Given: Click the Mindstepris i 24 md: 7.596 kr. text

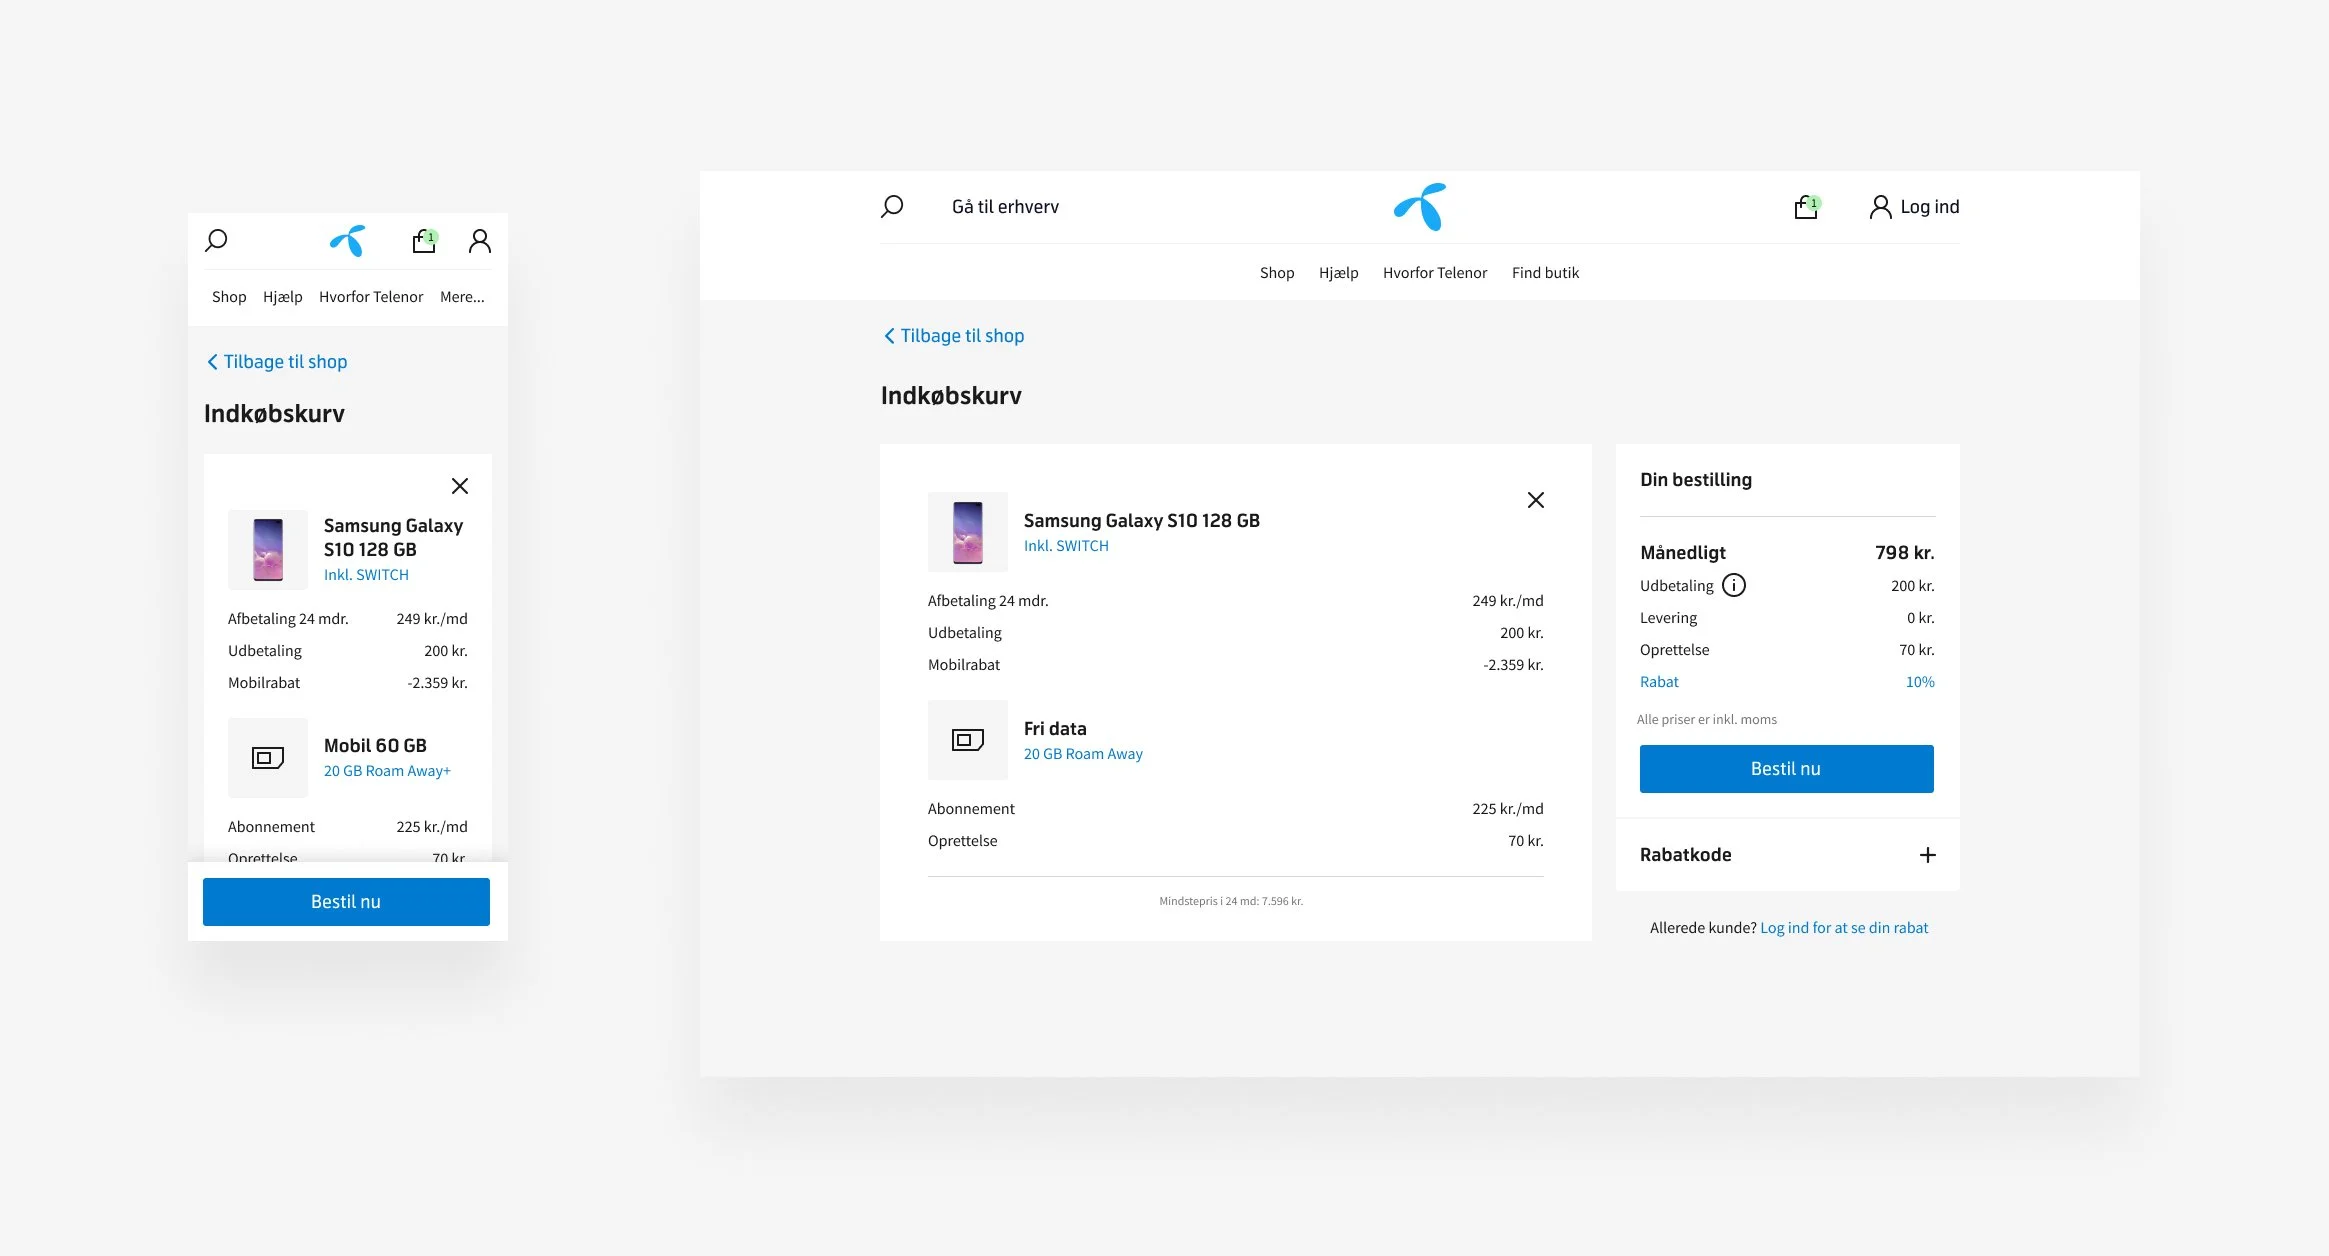Looking at the screenshot, I should point(1231,901).
